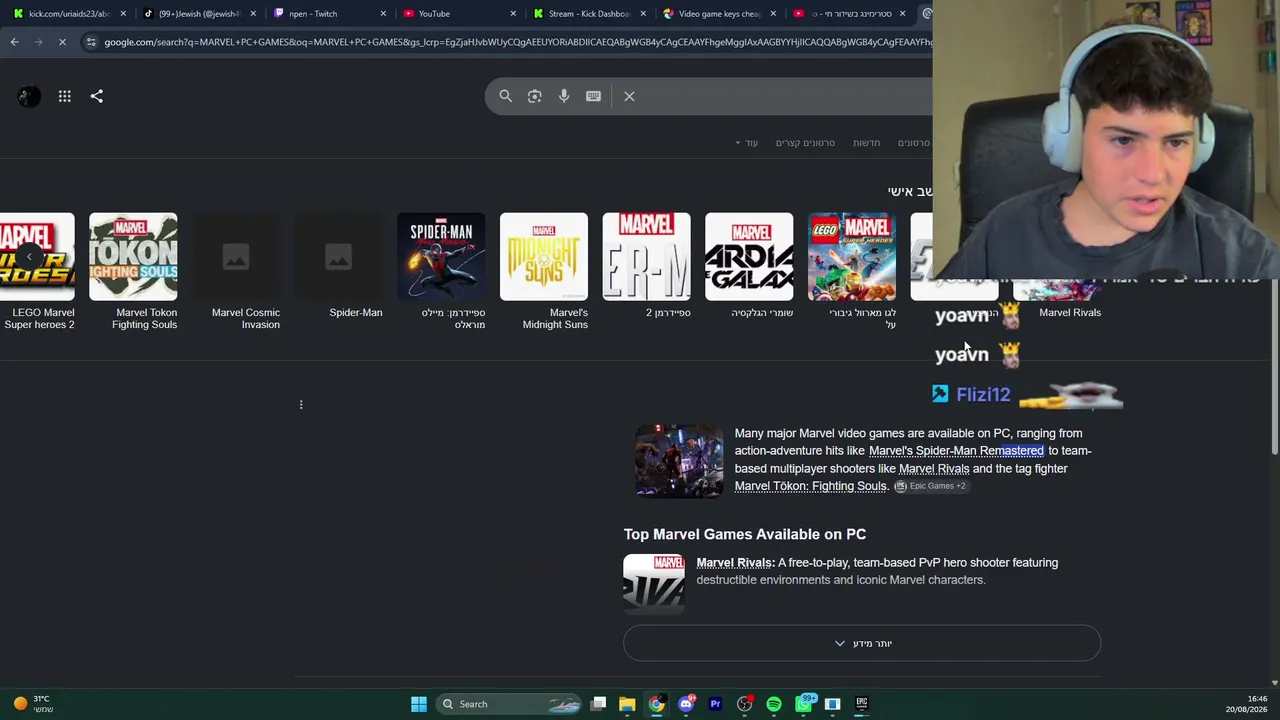Screen dimensions: 1280x720
Task: Start voice search with the microphone icon
Action: point(564,96)
